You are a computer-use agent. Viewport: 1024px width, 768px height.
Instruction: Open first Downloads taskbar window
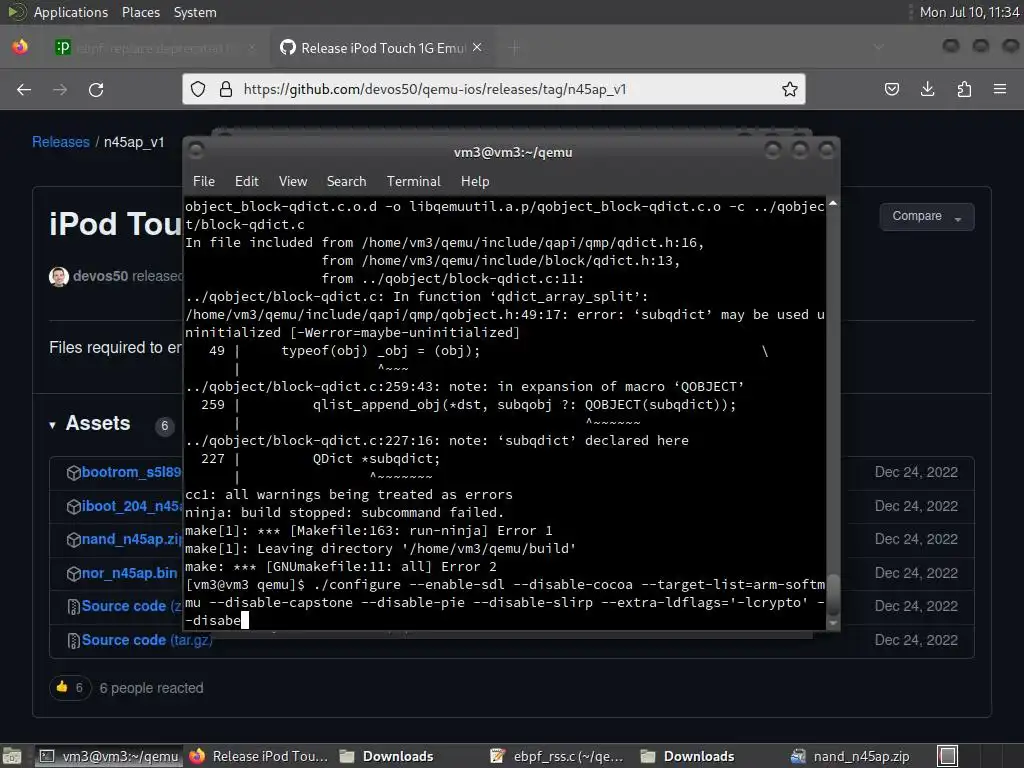click(387, 756)
